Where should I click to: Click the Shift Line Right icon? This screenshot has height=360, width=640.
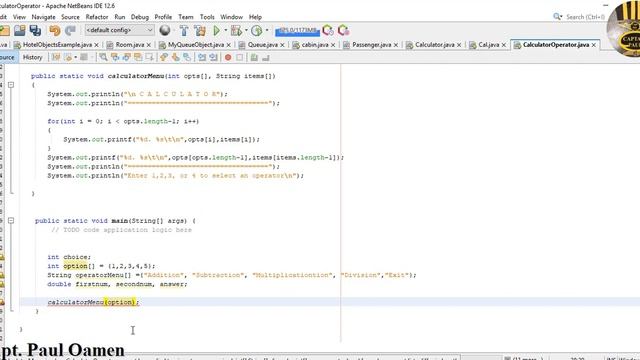pyautogui.click(x=213, y=58)
